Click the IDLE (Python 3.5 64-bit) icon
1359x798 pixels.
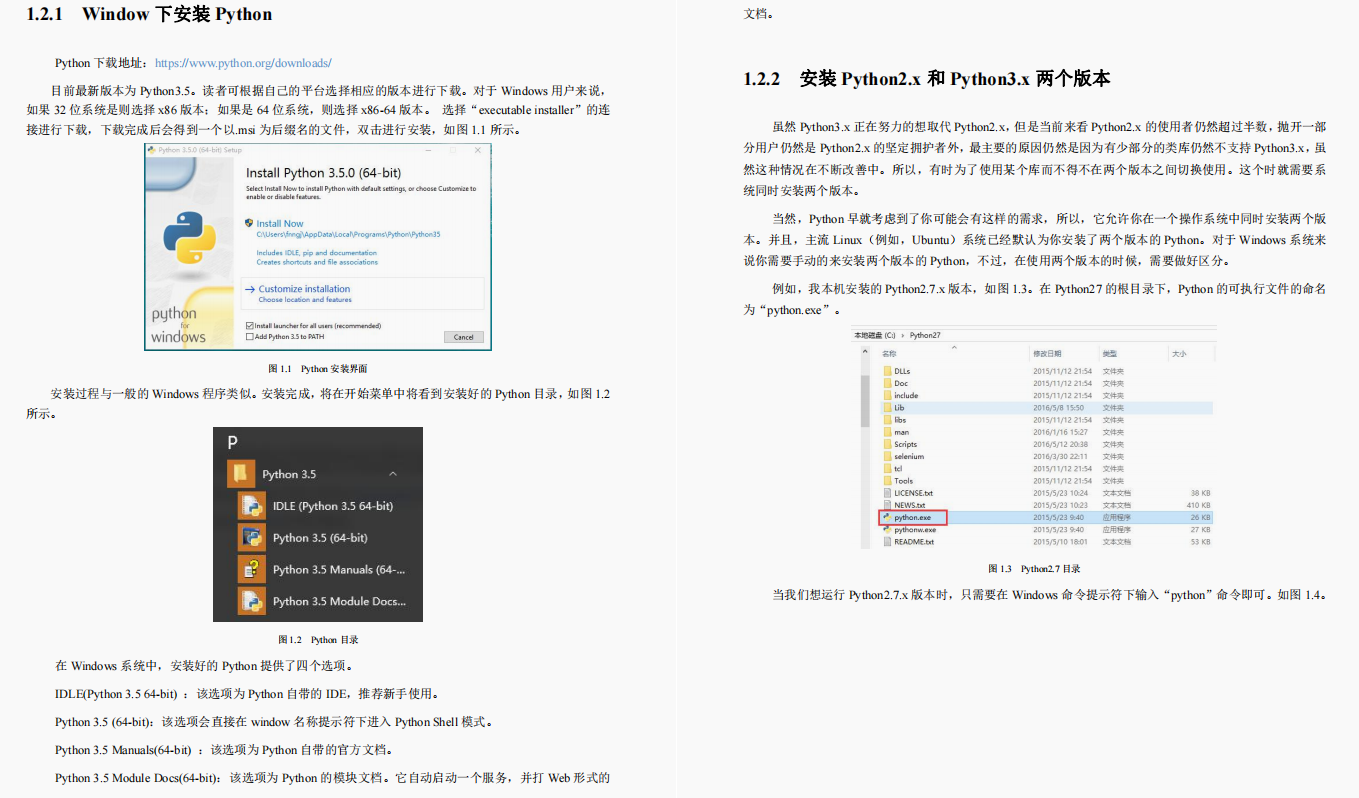pos(251,506)
